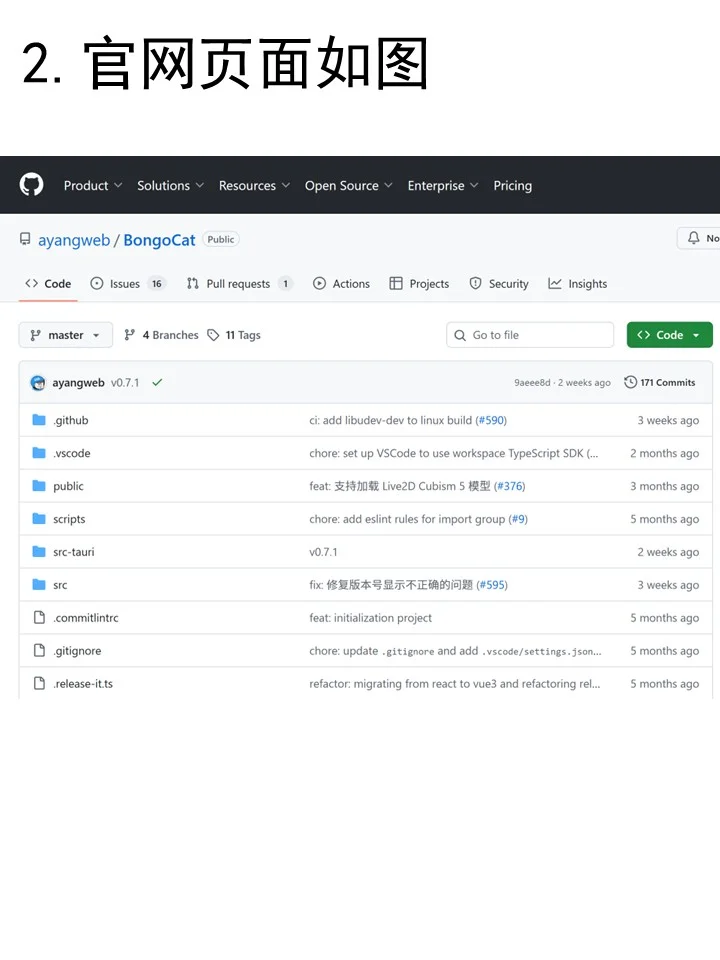
Task: Expand the Product menu
Action: (x=92, y=186)
